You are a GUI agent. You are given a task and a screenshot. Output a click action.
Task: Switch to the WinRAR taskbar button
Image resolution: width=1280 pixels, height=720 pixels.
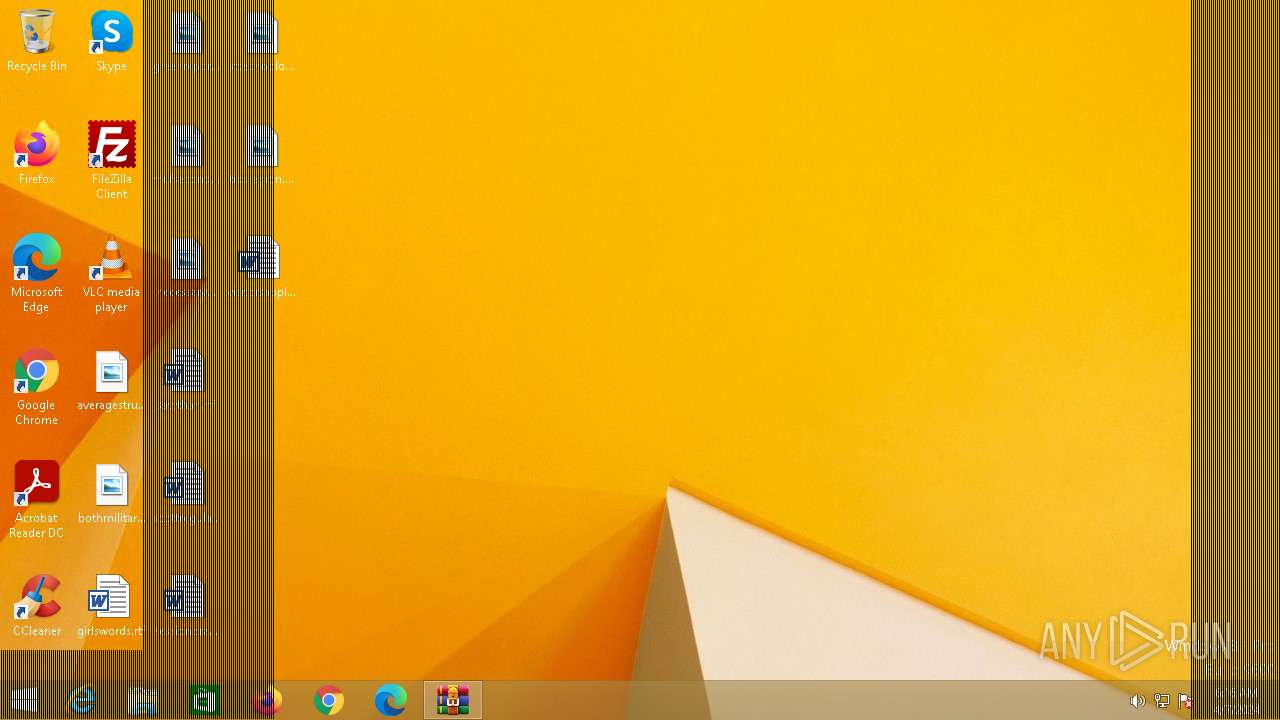click(x=453, y=701)
